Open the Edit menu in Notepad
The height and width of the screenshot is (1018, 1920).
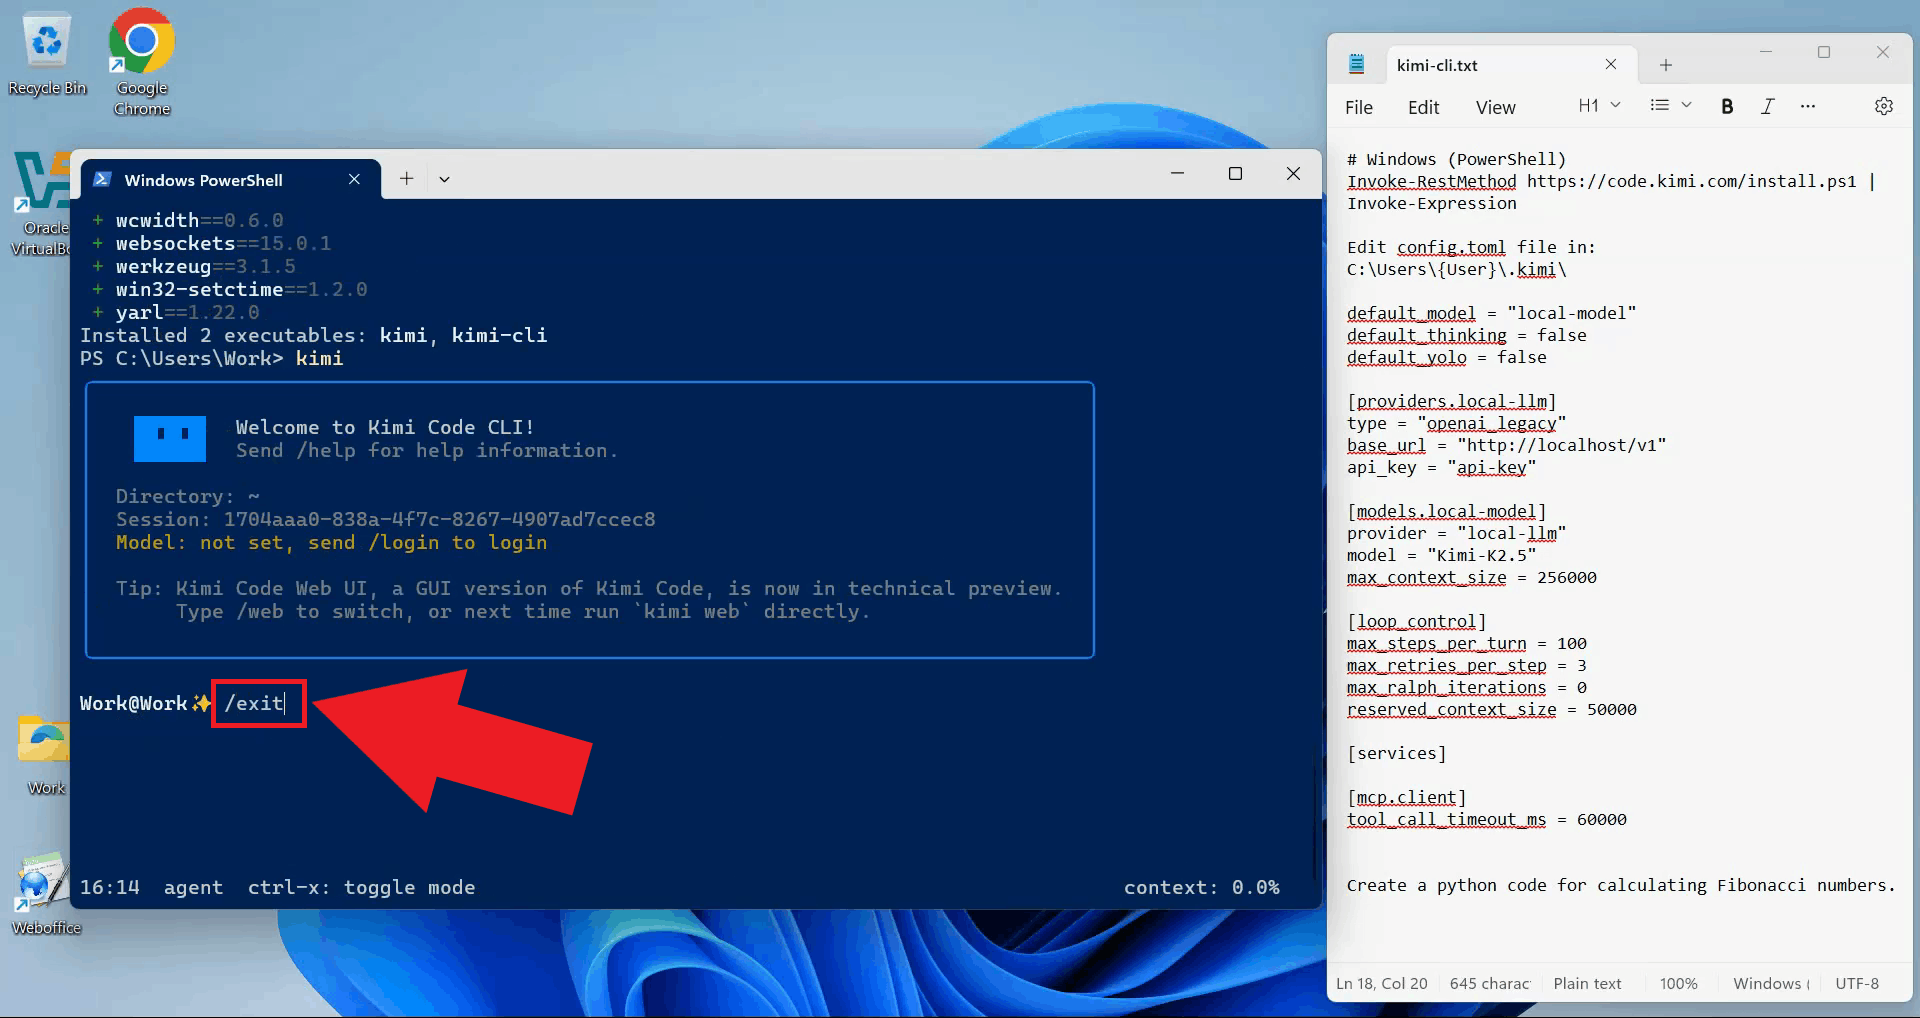click(x=1422, y=107)
